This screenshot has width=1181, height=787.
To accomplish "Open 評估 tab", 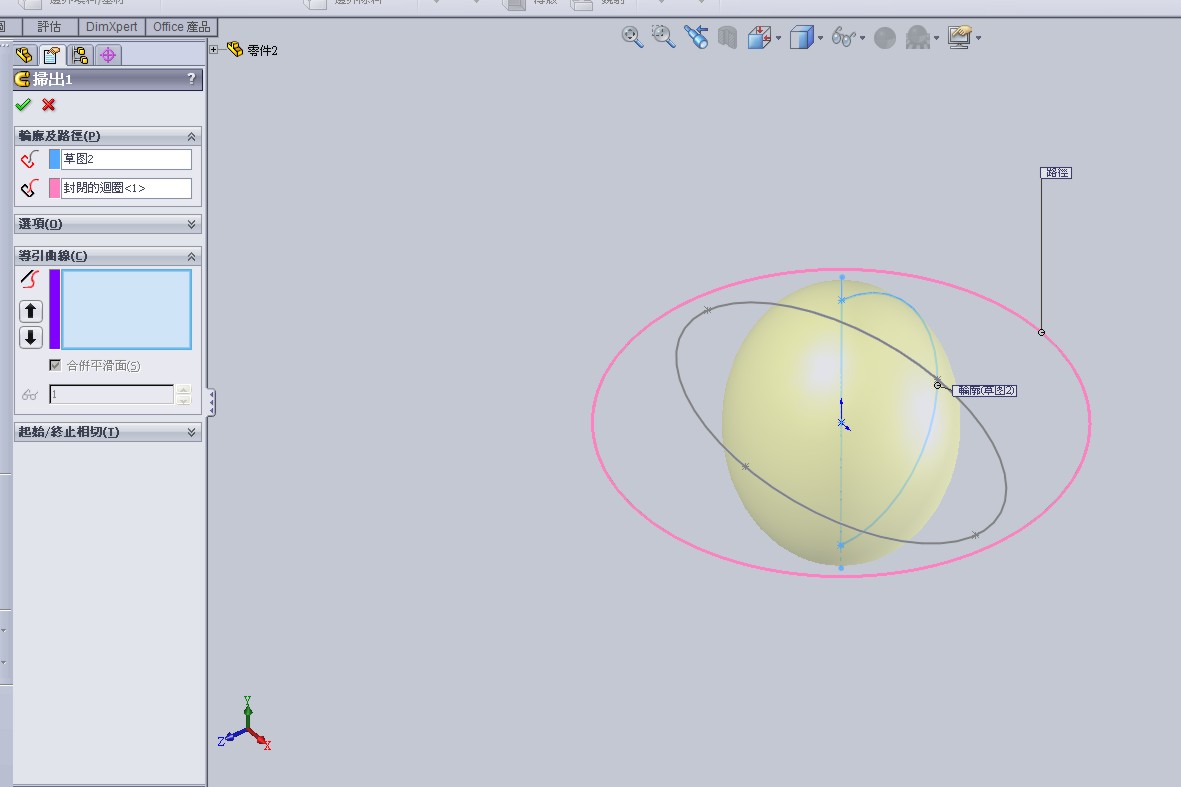I will click(x=50, y=27).
